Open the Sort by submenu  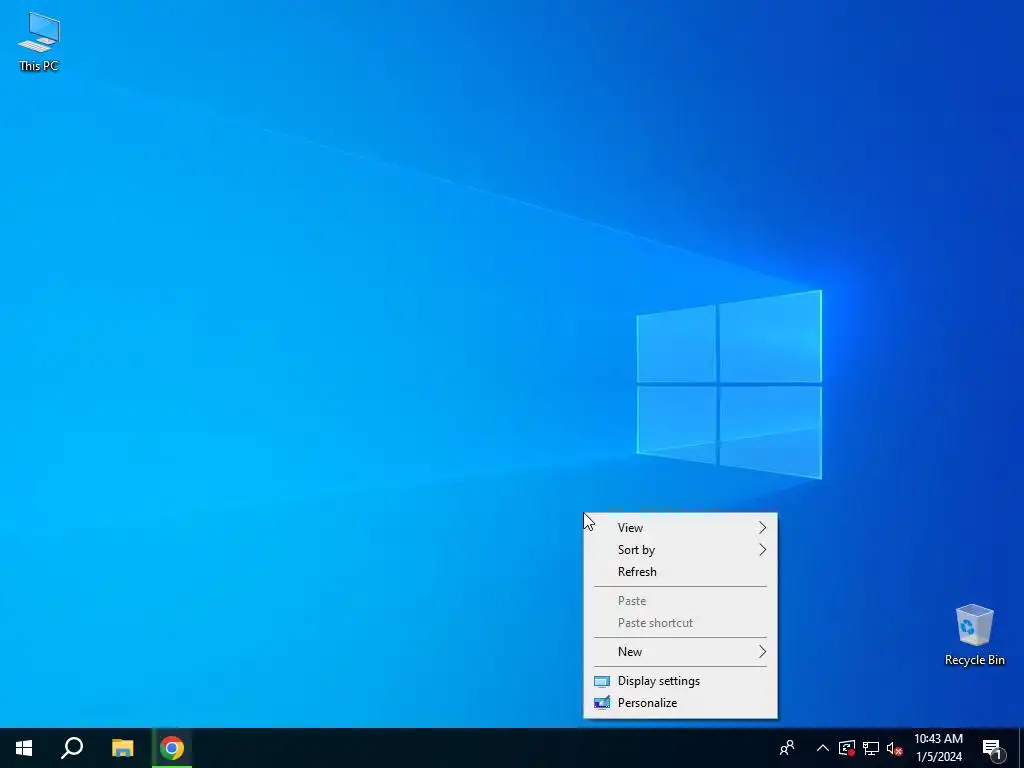click(680, 550)
